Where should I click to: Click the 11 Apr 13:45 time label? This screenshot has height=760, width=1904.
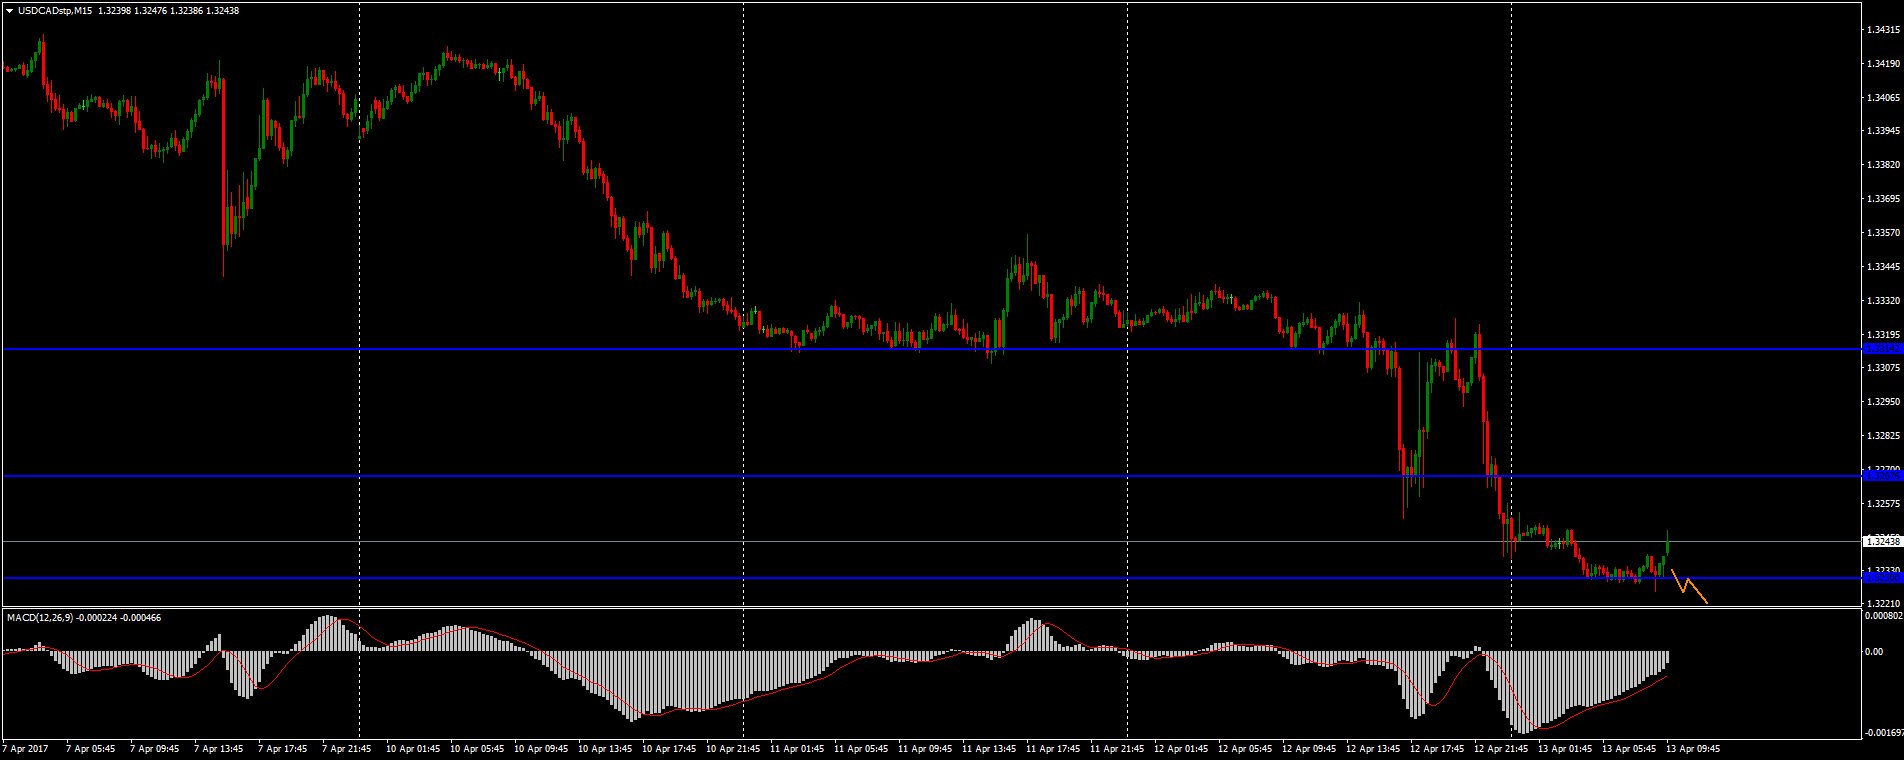point(988,748)
